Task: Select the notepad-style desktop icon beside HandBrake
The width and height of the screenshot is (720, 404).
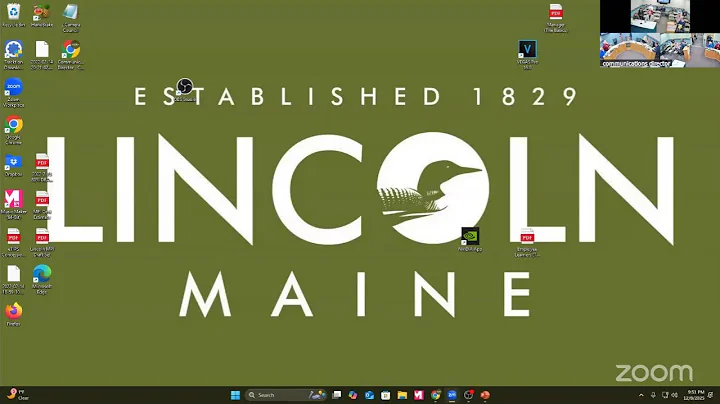Action: 70,17
